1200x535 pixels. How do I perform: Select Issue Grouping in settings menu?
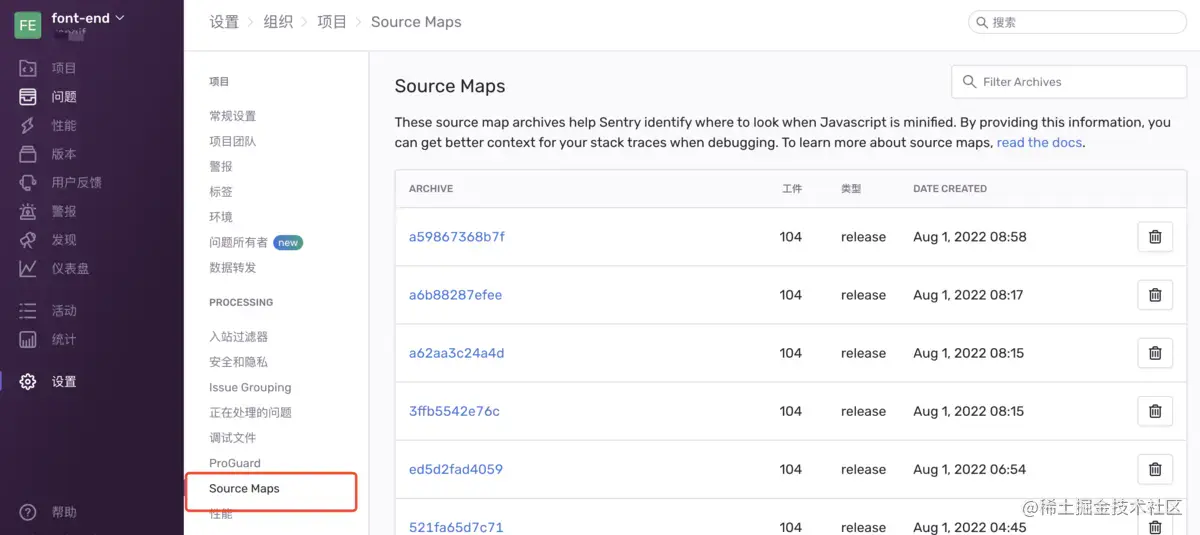(x=250, y=387)
